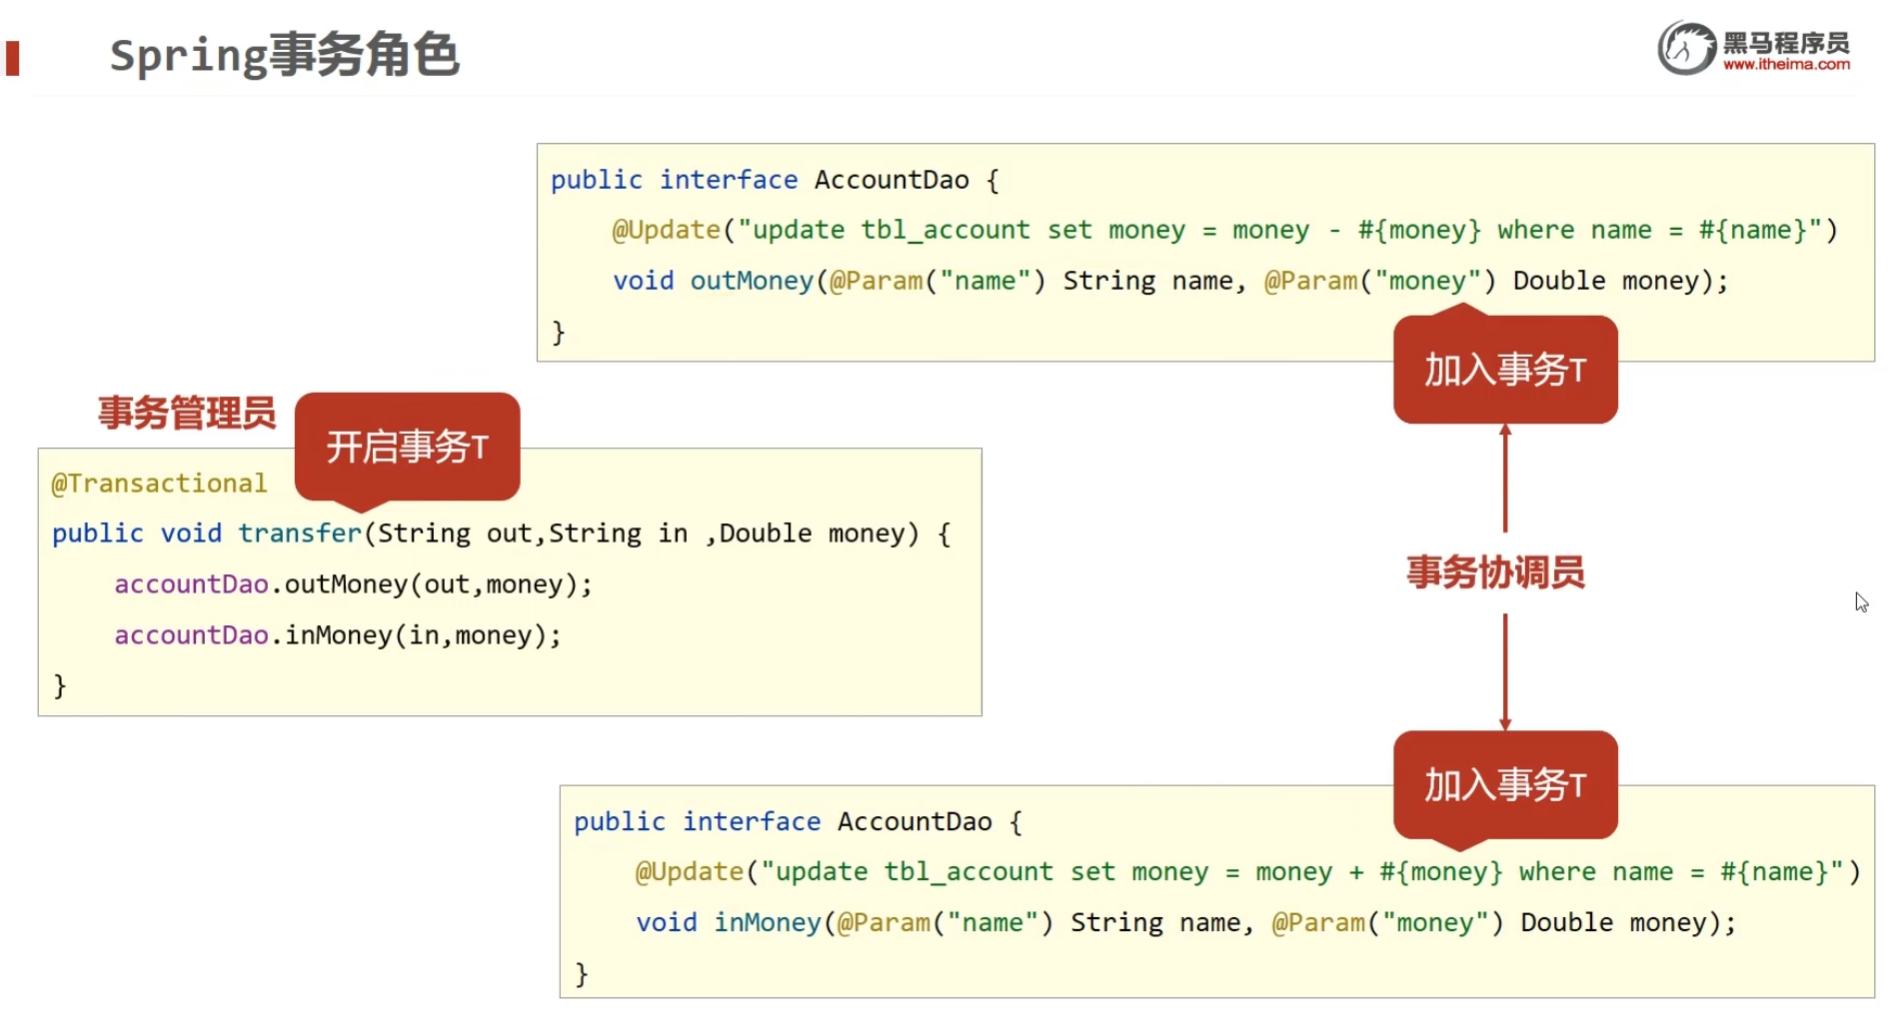Select the accountDao.inMoney(in,money); line

338,635
